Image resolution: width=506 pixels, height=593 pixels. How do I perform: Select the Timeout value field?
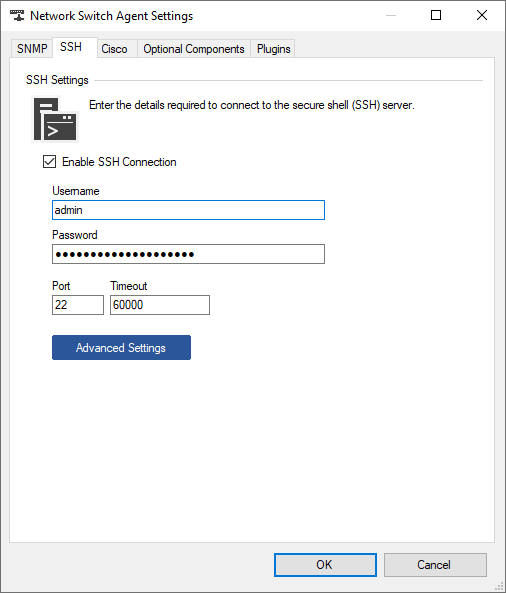pyautogui.click(x=160, y=305)
